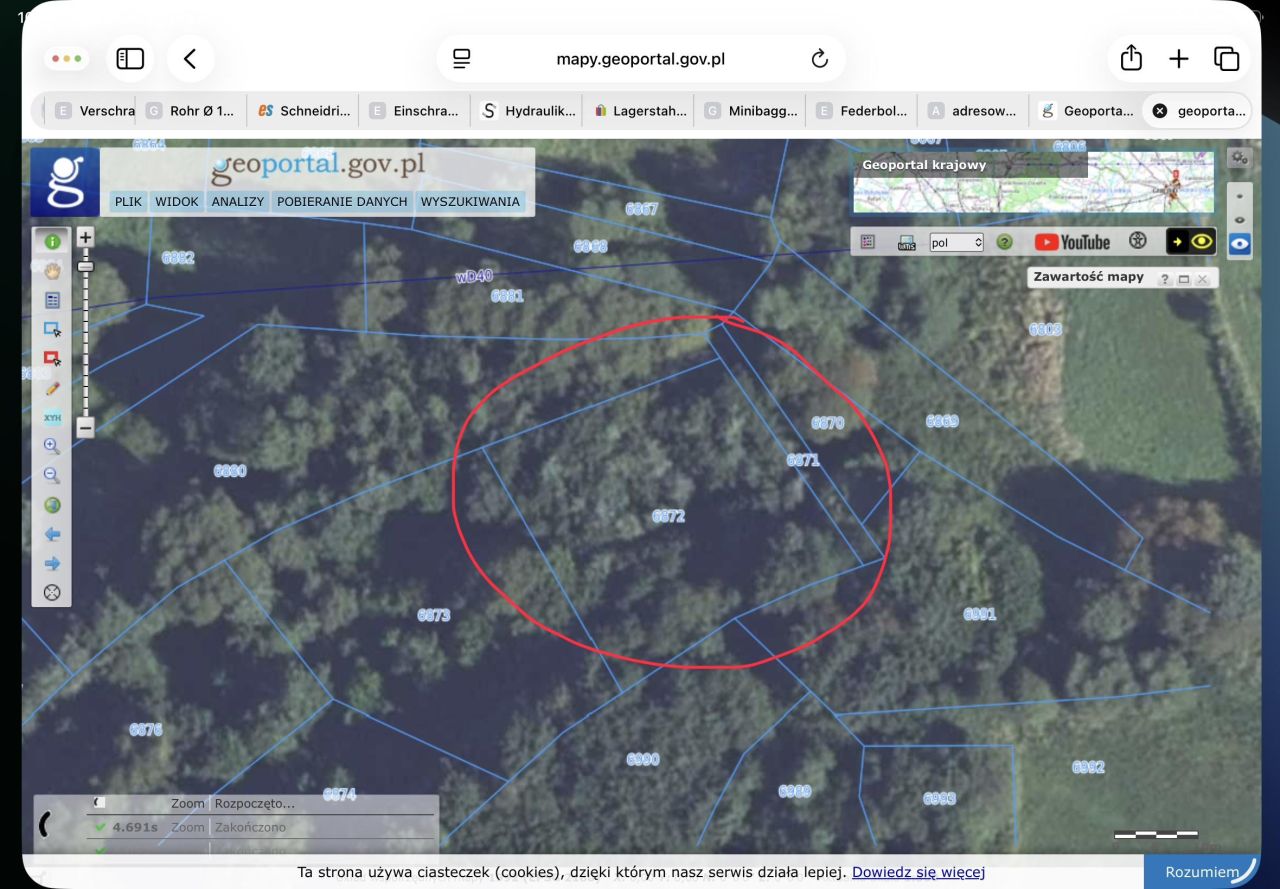This screenshot has height=889, width=1280.
Task: Switch to the Rohr Ø 1... tab
Action: click(x=190, y=111)
